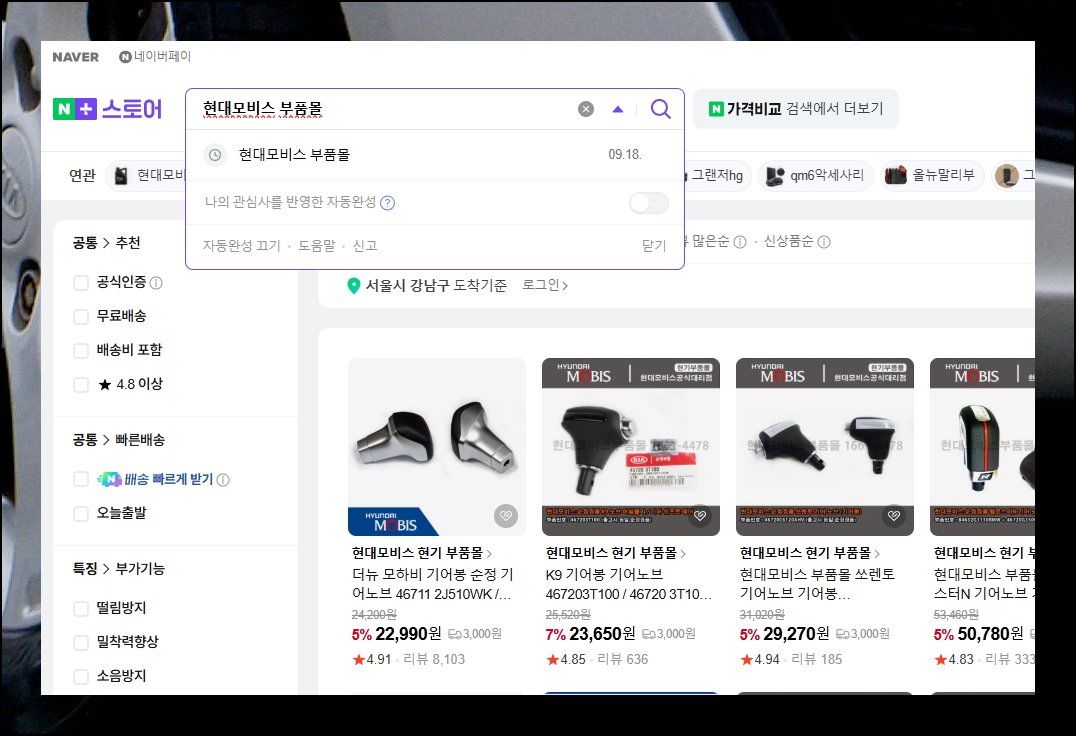Select the 올뉴말리부 related keyword chip
Screen dimensions: 1076x736
pyautogui.click(x=932, y=176)
